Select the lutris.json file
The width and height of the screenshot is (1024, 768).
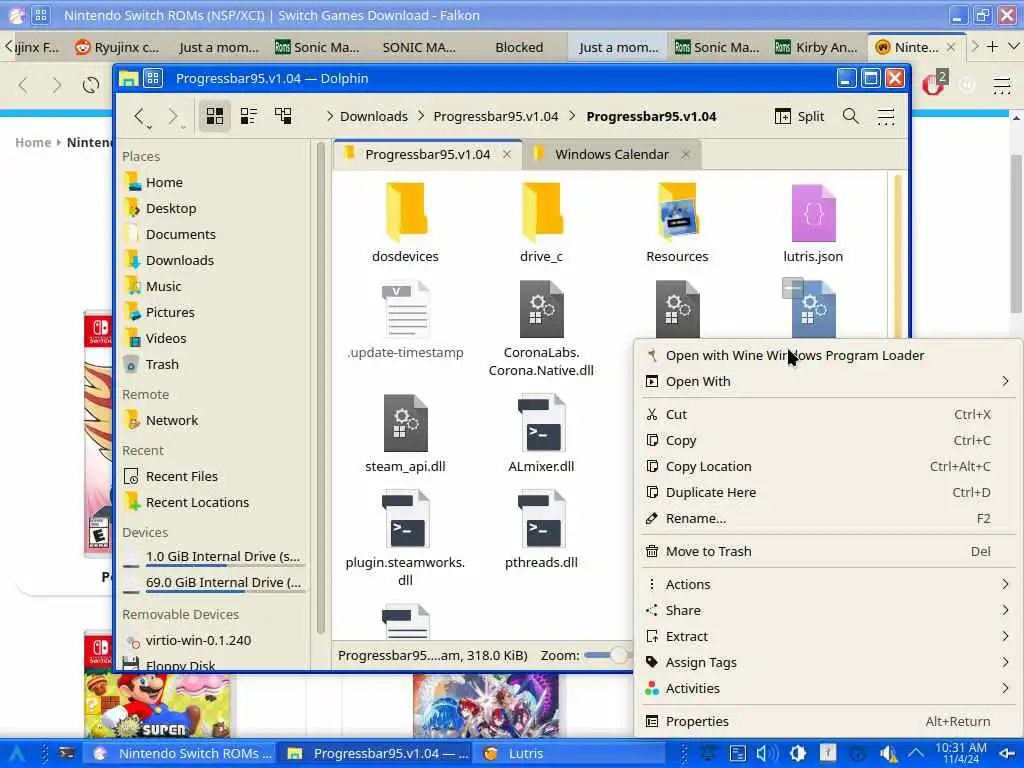(x=812, y=222)
